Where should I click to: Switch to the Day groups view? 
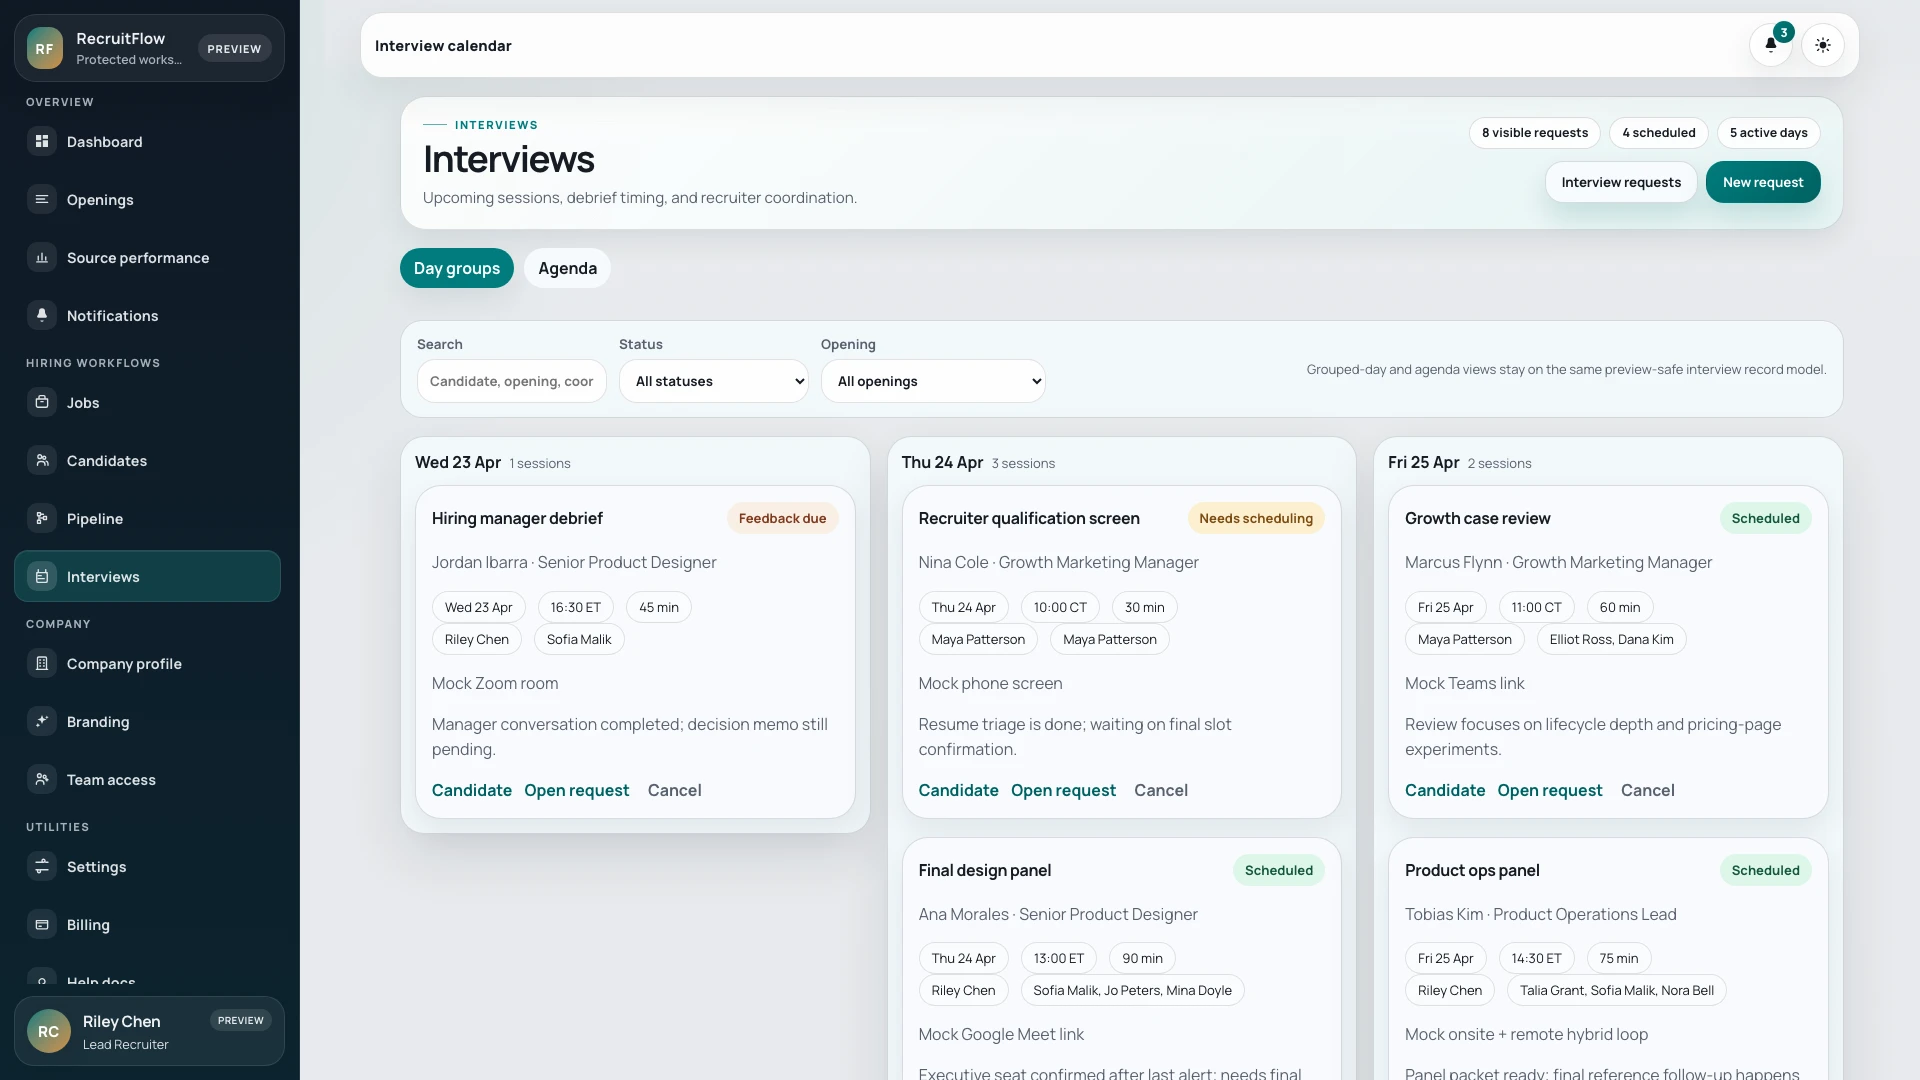coord(457,268)
